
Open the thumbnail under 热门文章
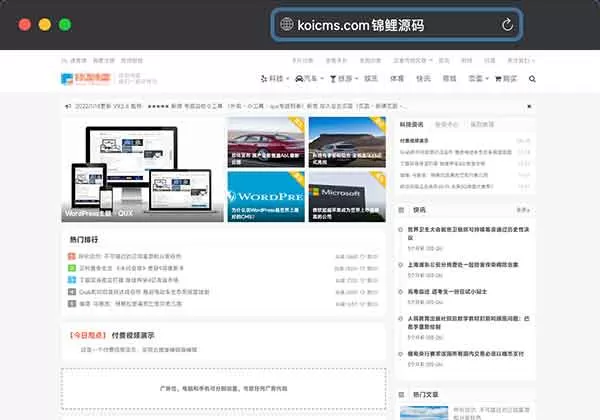click(x=424, y=413)
